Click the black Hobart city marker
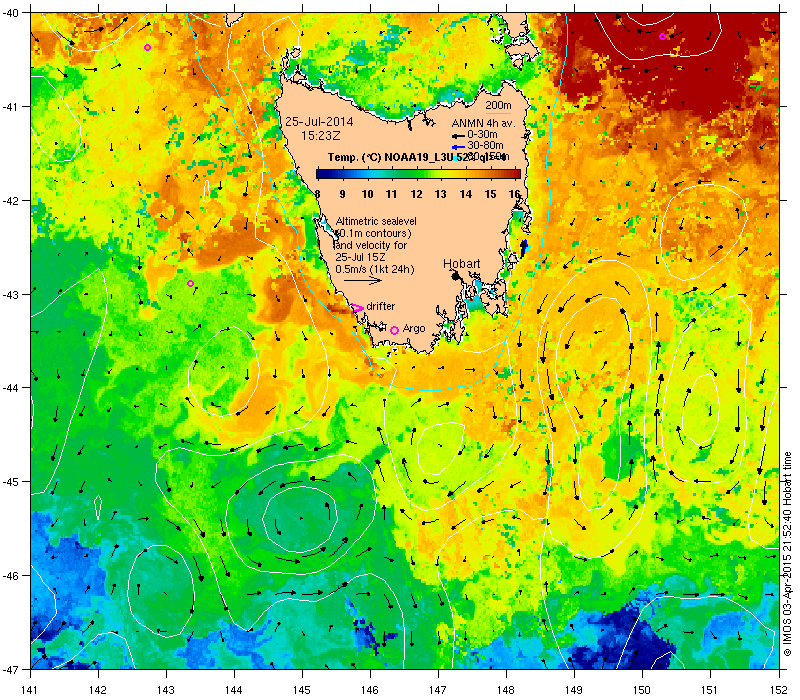This screenshot has width=800, height=700. pos(456,276)
